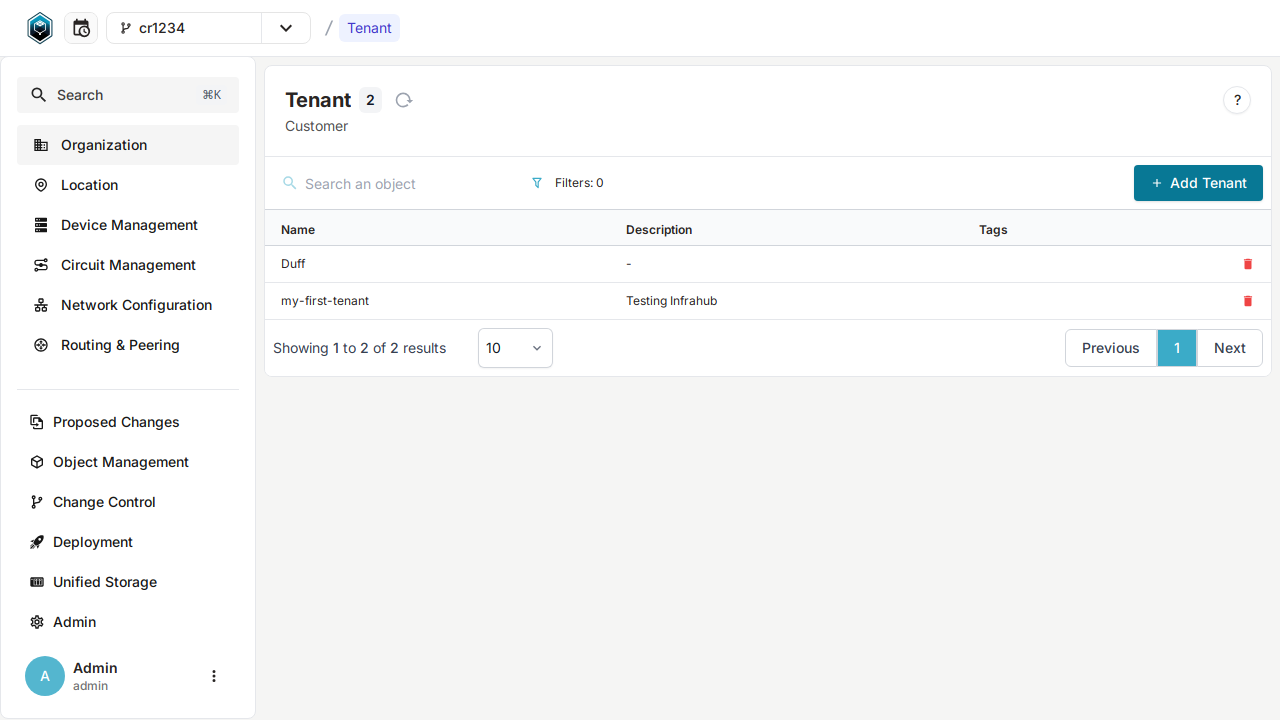Go to Next results page
1280x720 pixels.
pos(1229,348)
